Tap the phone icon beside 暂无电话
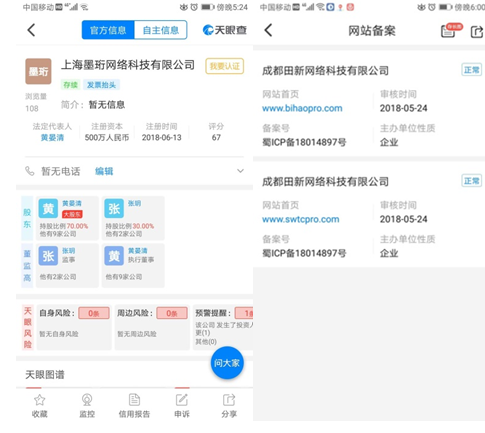This screenshot has height=433, width=485. click(x=30, y=171)
